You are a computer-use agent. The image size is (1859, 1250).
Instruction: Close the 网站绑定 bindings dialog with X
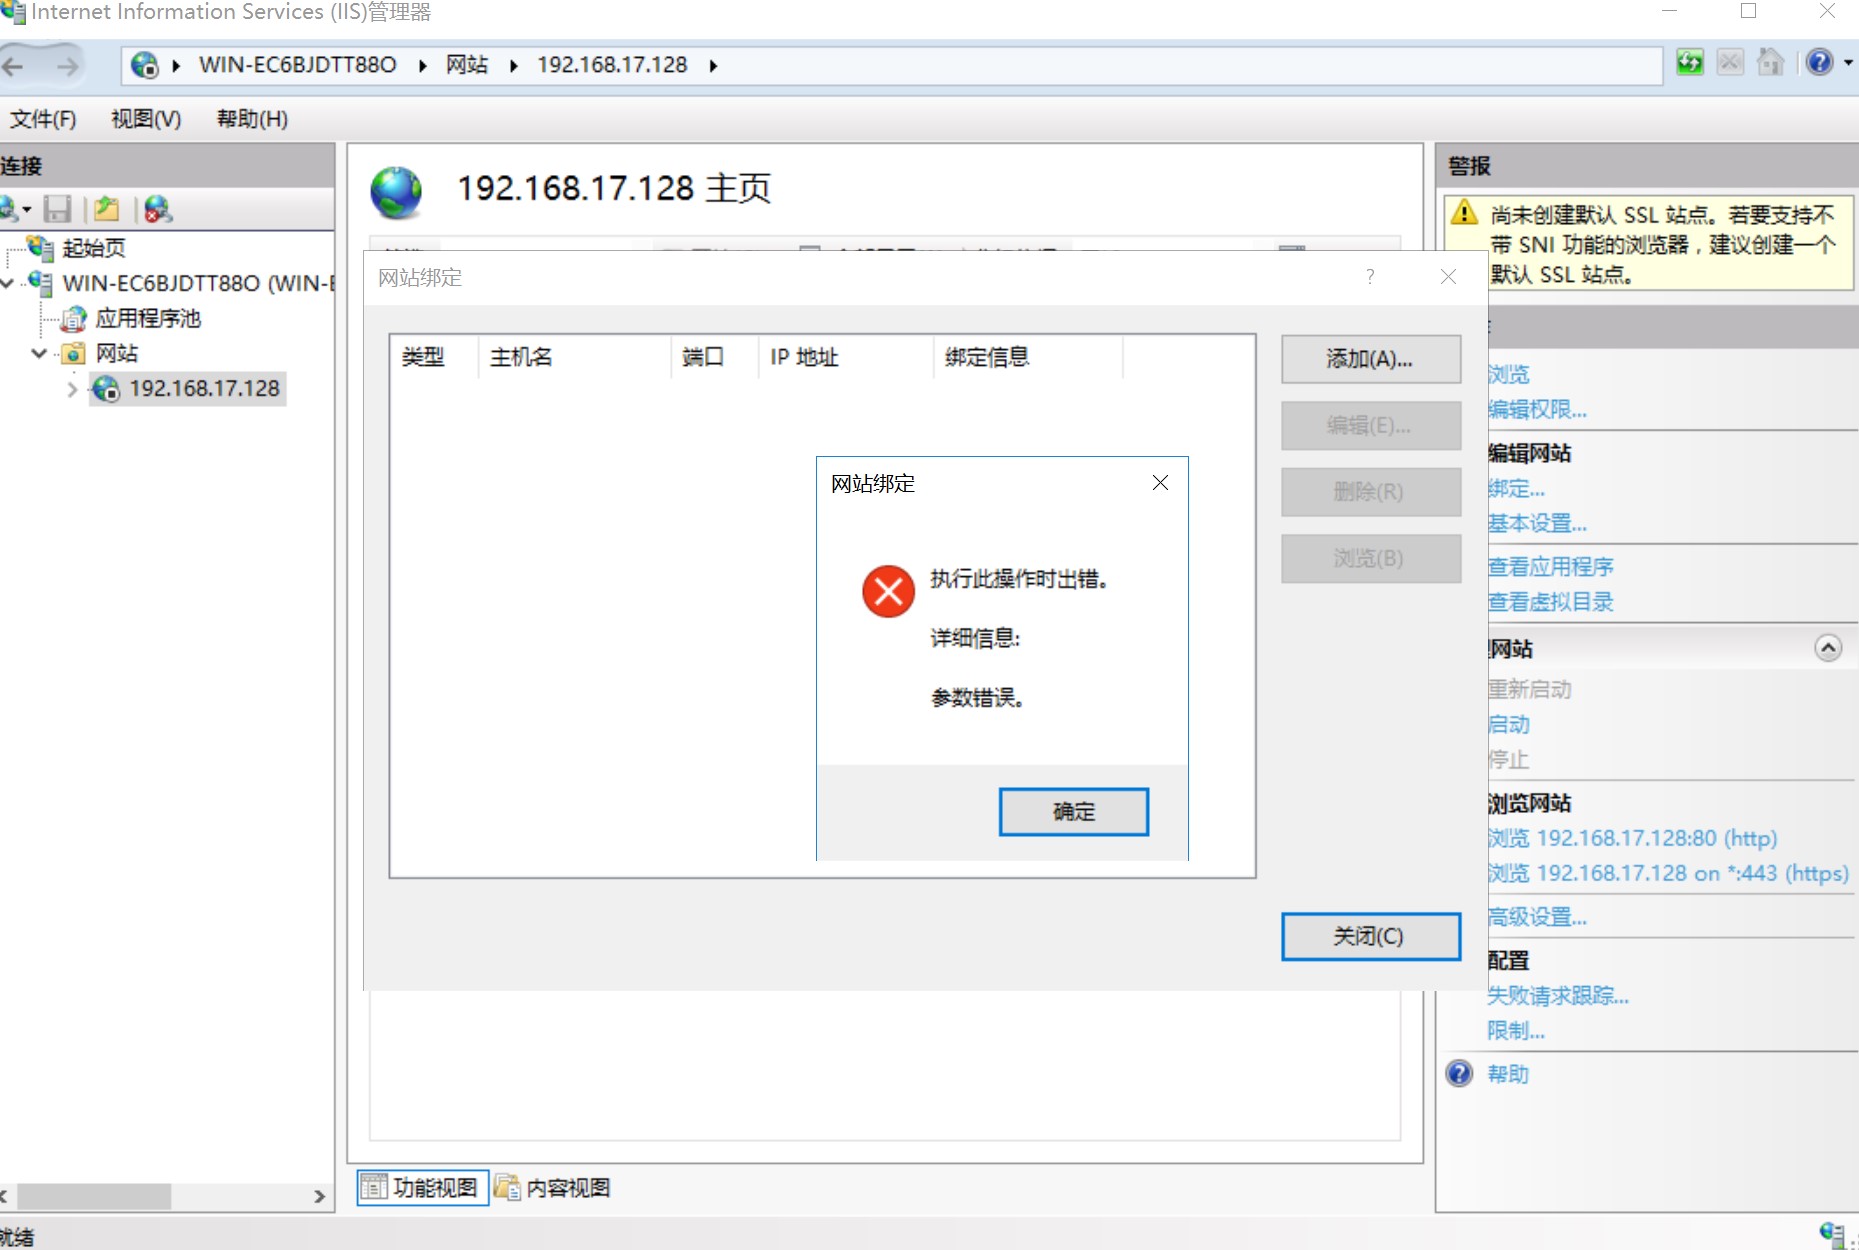tap(1448, 277)
